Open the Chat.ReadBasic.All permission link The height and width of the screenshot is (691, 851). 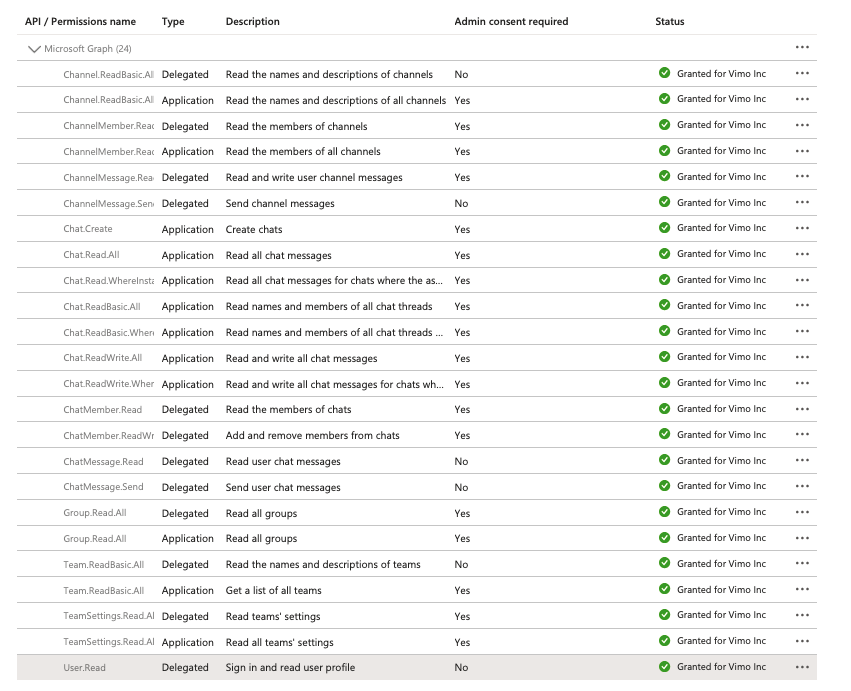(102, 307)
